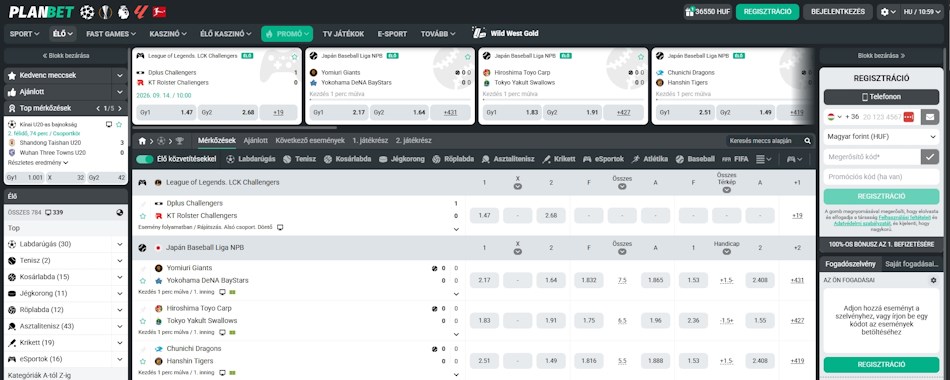
Task: Star the Yokohama DeNA BayStars list row
Action: click(x=143, y=281)
